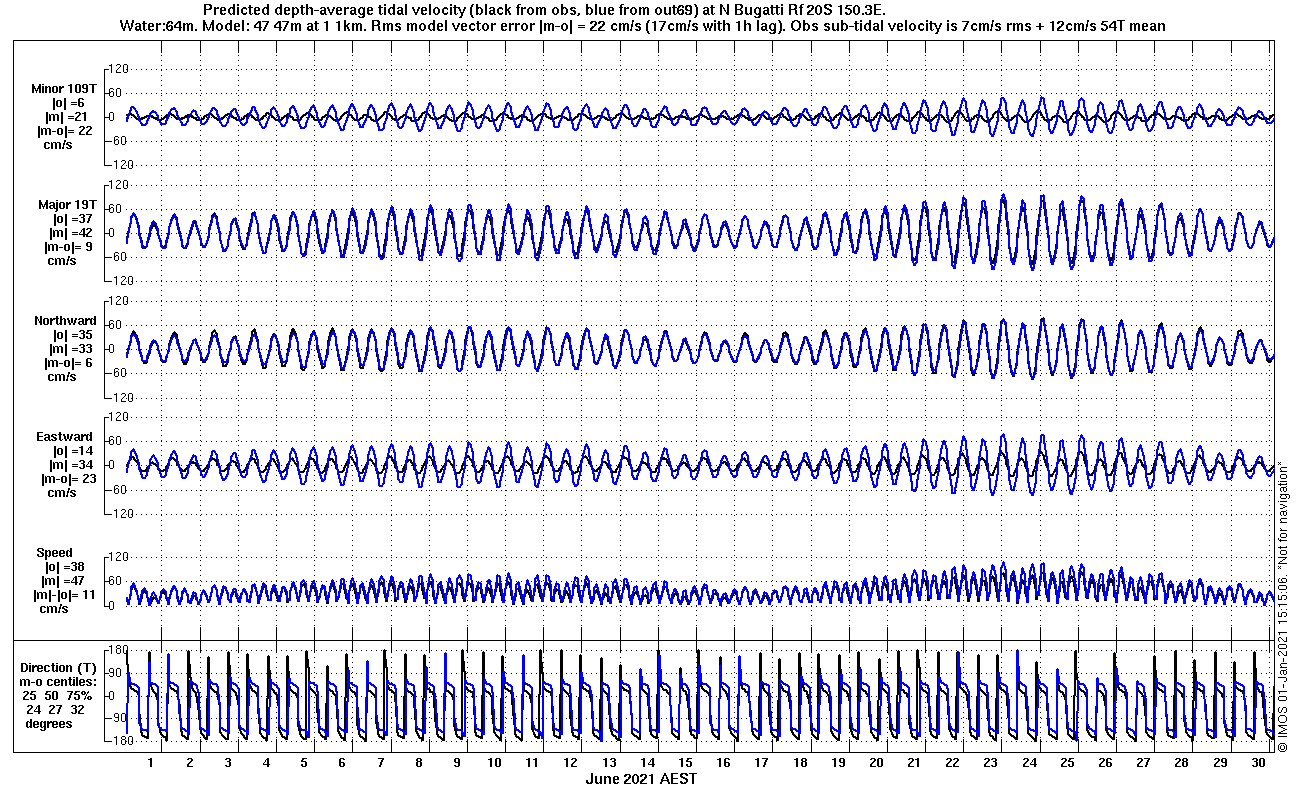
Task: Click the '-60' tick of the Eastward panel
Action: (x=118, y=488)
